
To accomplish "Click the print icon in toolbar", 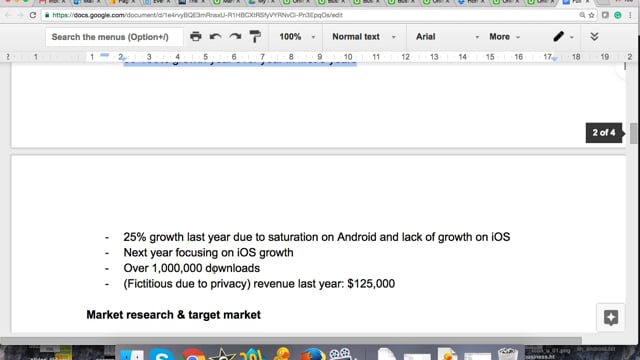I will (x=196, y=37).
